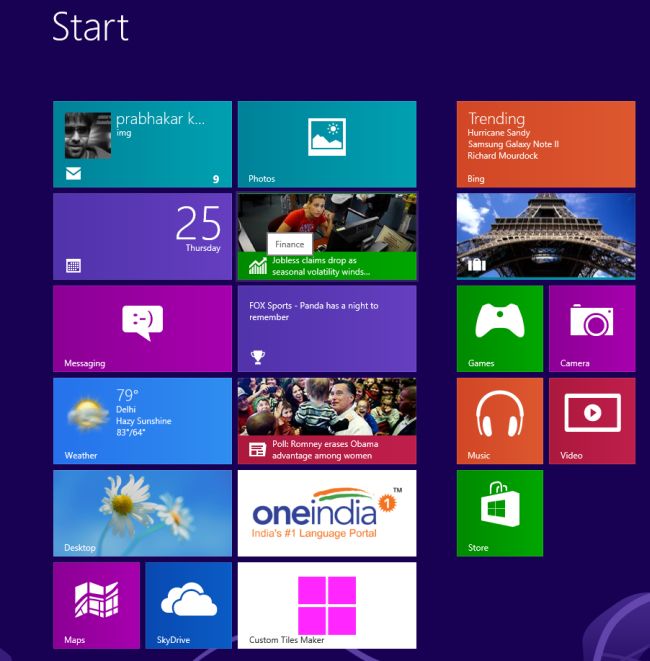Click the Start heading
Image resolution: width=650 pixels, height=661 pixels.
click(x=90, y=27)
